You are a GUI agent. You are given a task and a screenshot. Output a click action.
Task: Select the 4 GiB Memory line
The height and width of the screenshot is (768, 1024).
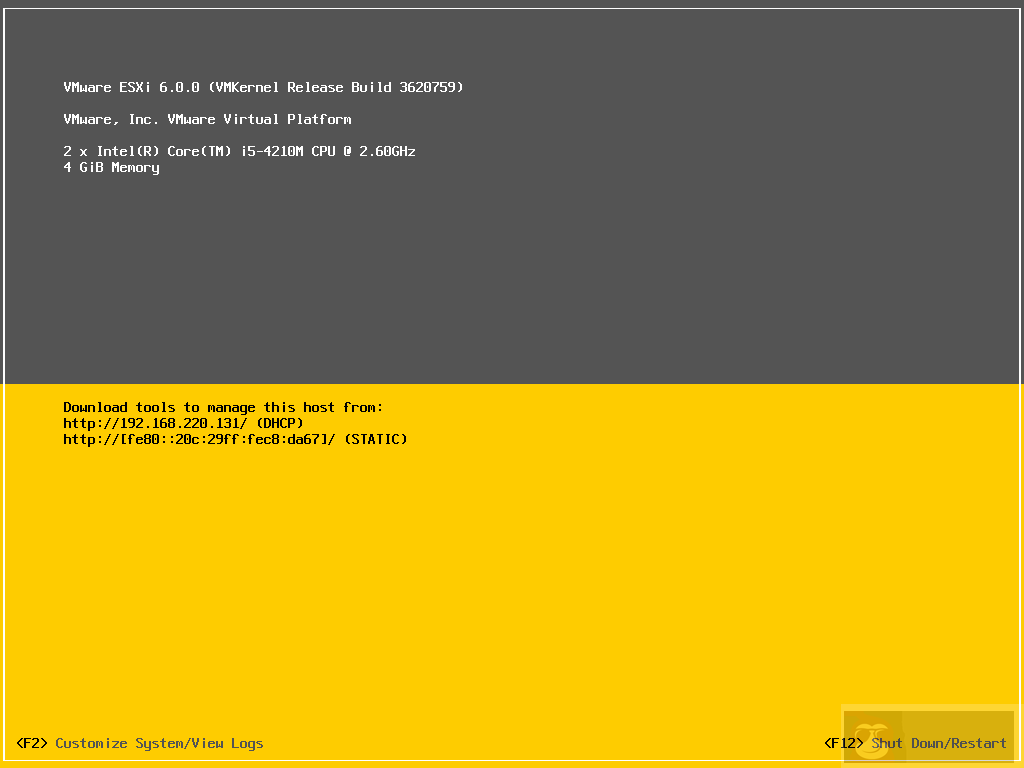point(111,167)
